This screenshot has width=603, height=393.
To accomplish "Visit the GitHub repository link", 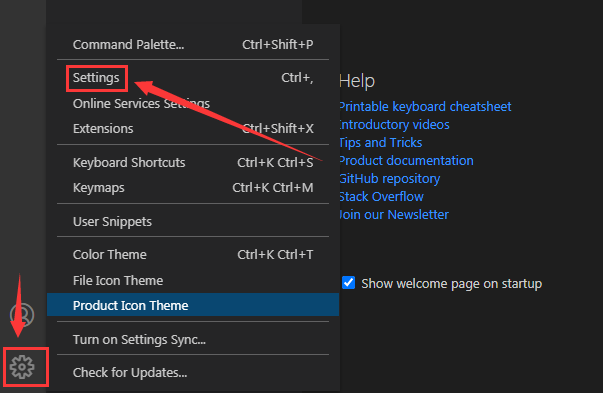I will [390, 179].
